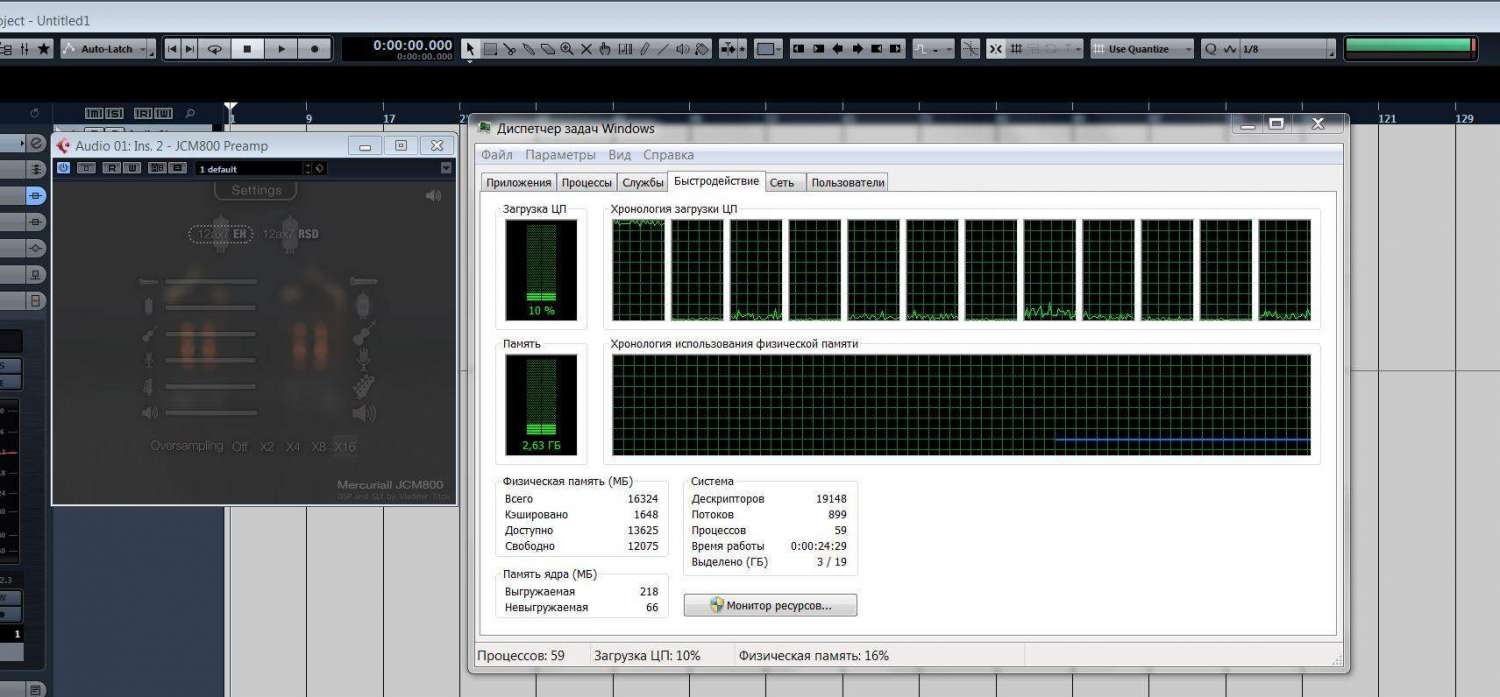The image size is (1500, 697).
Task: Open the Параметры menu in Task Manager
Action: 560,155
